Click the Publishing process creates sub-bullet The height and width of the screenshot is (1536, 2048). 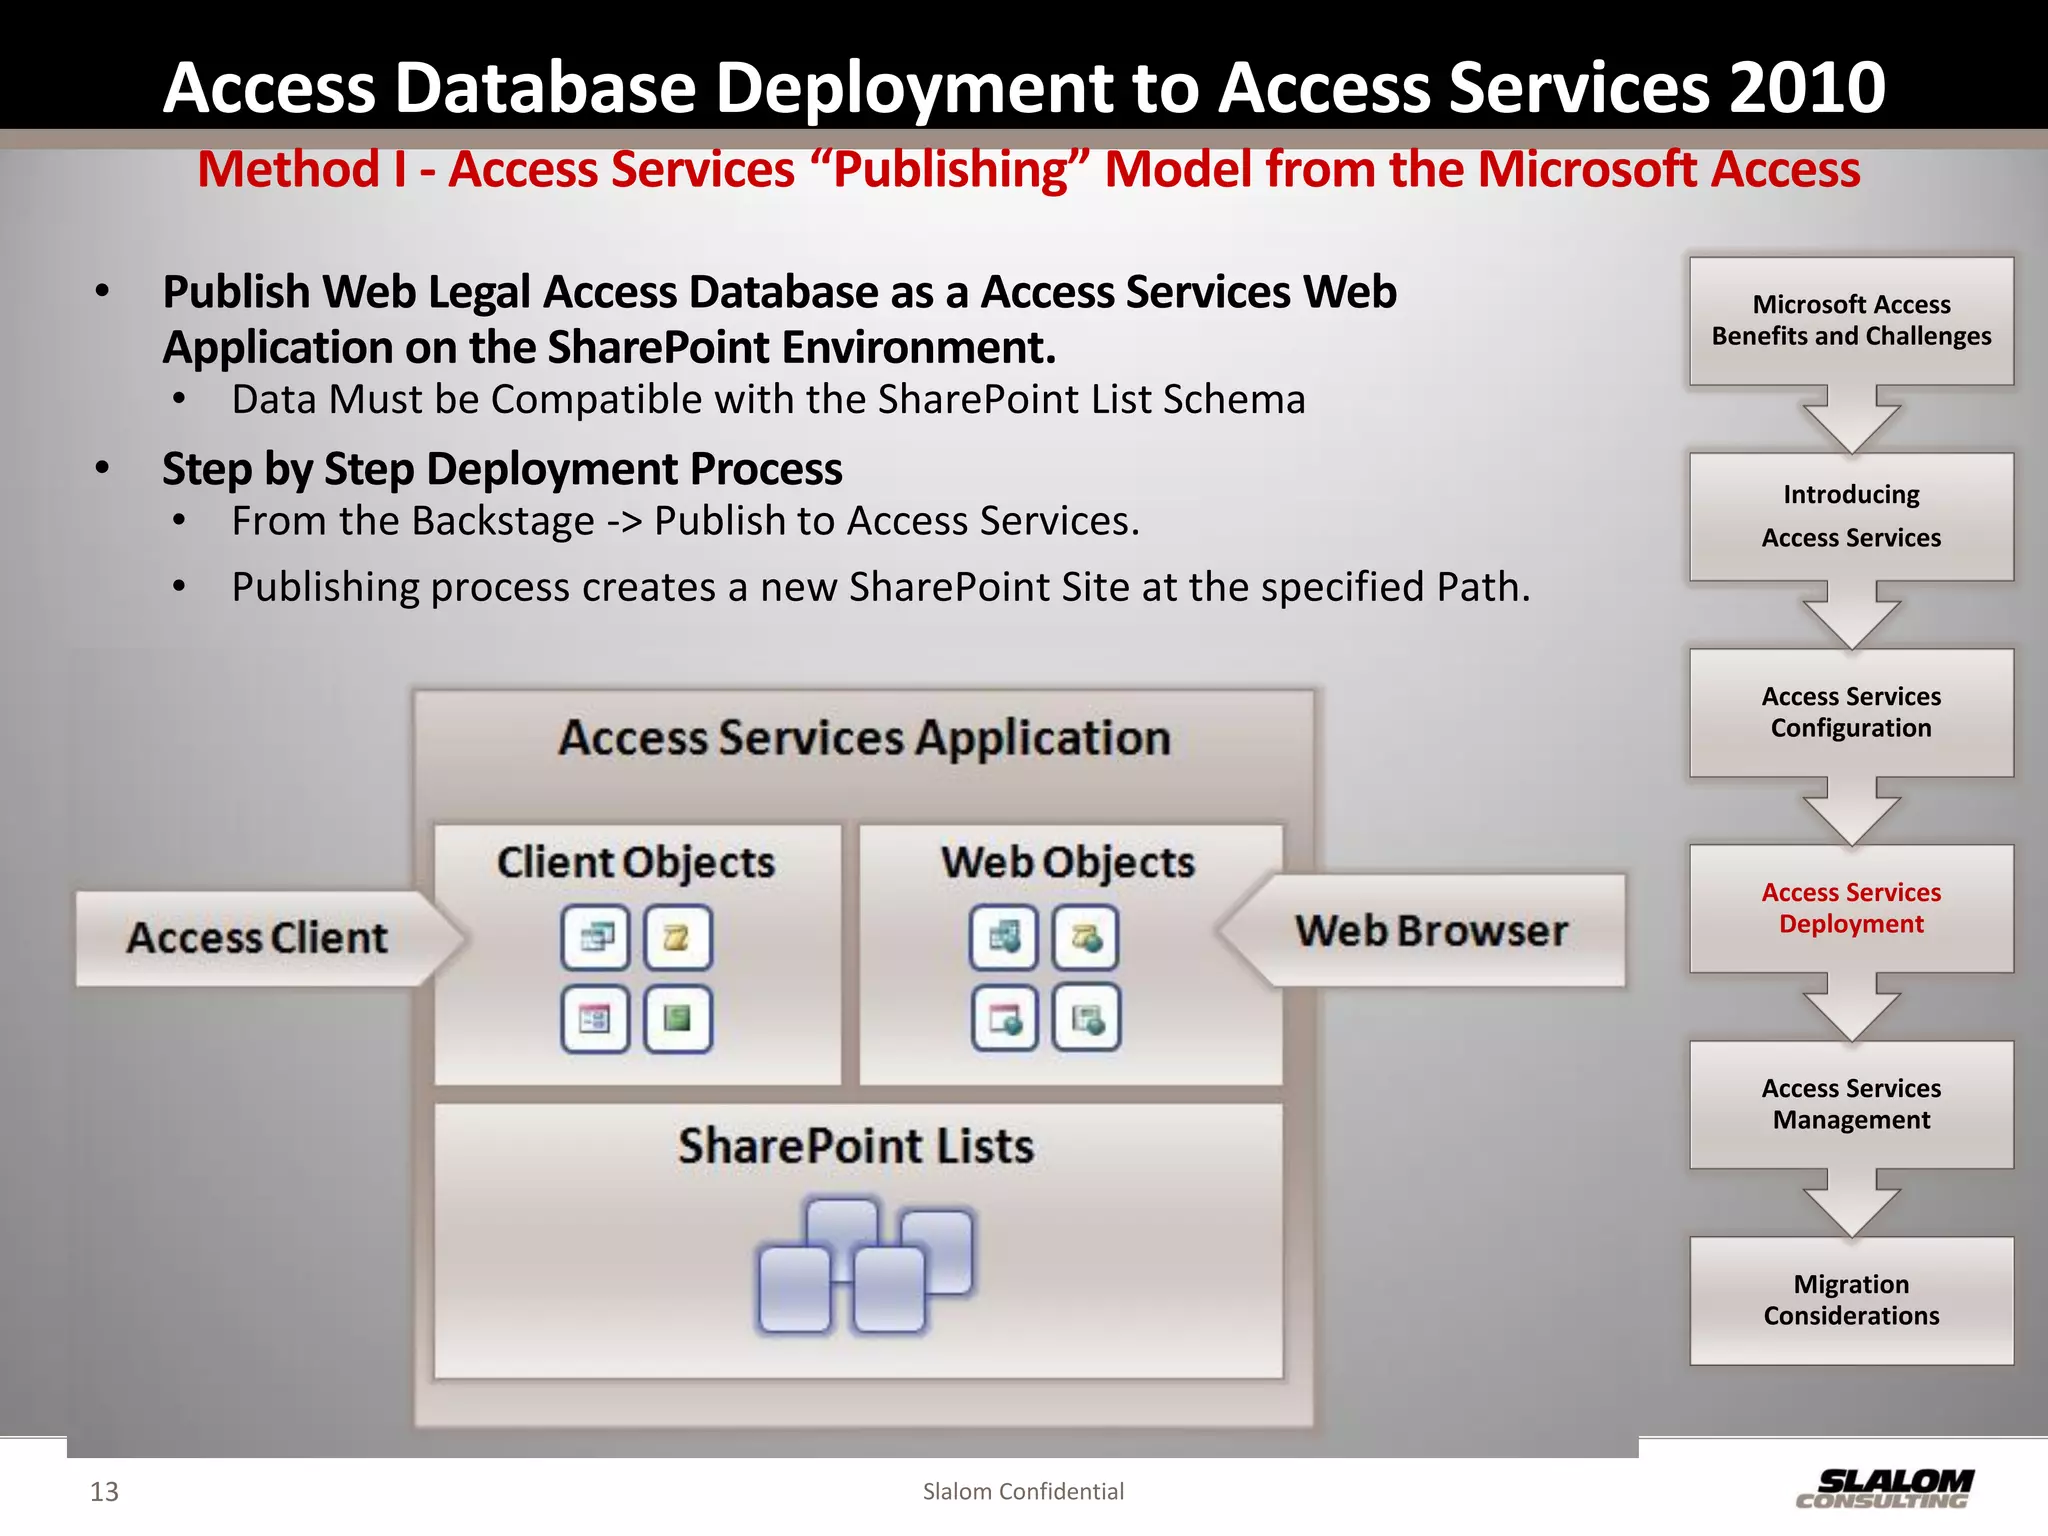click(x=881, y=587)
